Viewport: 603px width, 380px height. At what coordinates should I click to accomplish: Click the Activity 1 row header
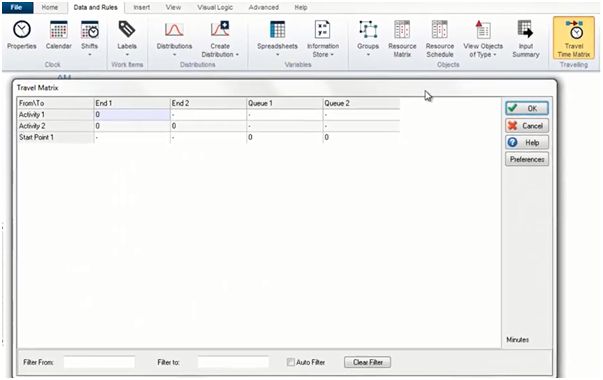coord(55,115)
